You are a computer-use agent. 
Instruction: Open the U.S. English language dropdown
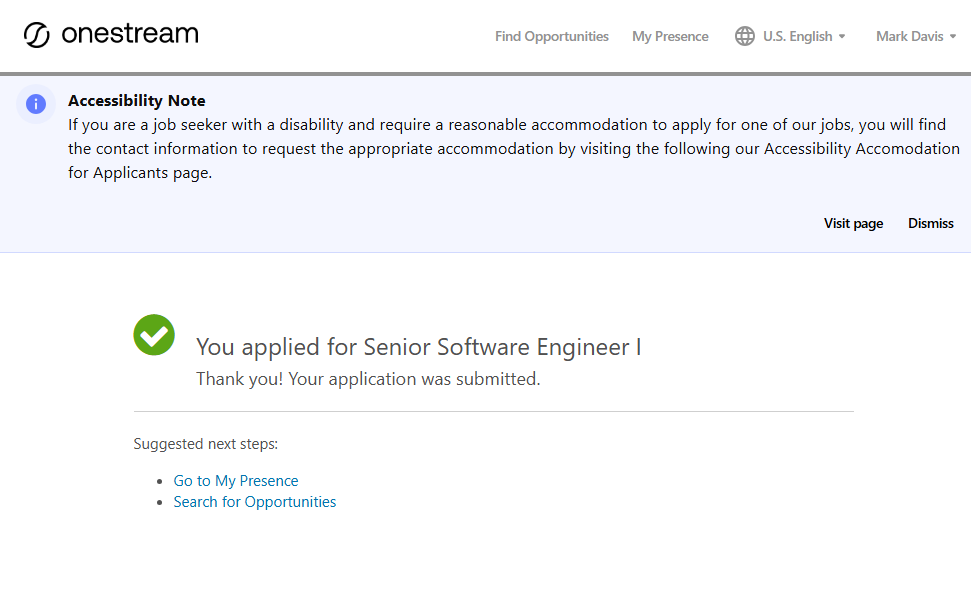coord(797,36)
